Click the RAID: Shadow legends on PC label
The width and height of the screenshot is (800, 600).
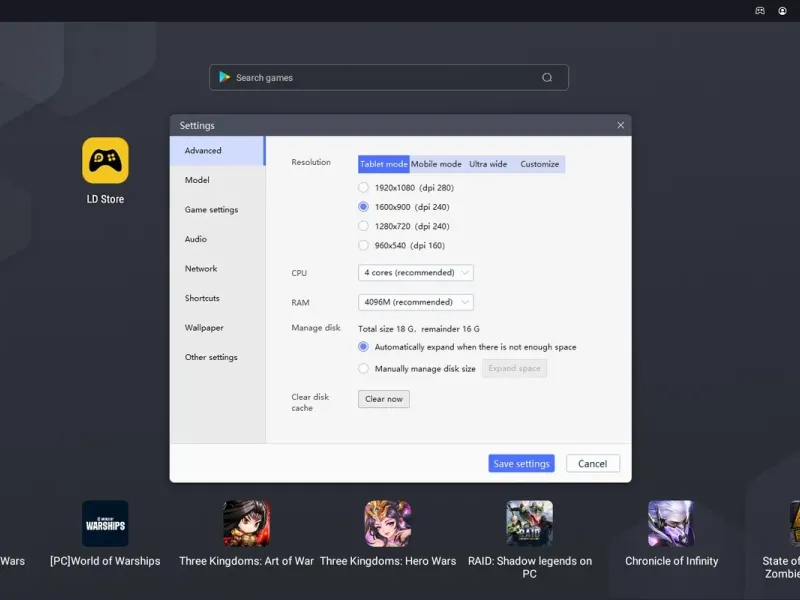coord(530,567)
